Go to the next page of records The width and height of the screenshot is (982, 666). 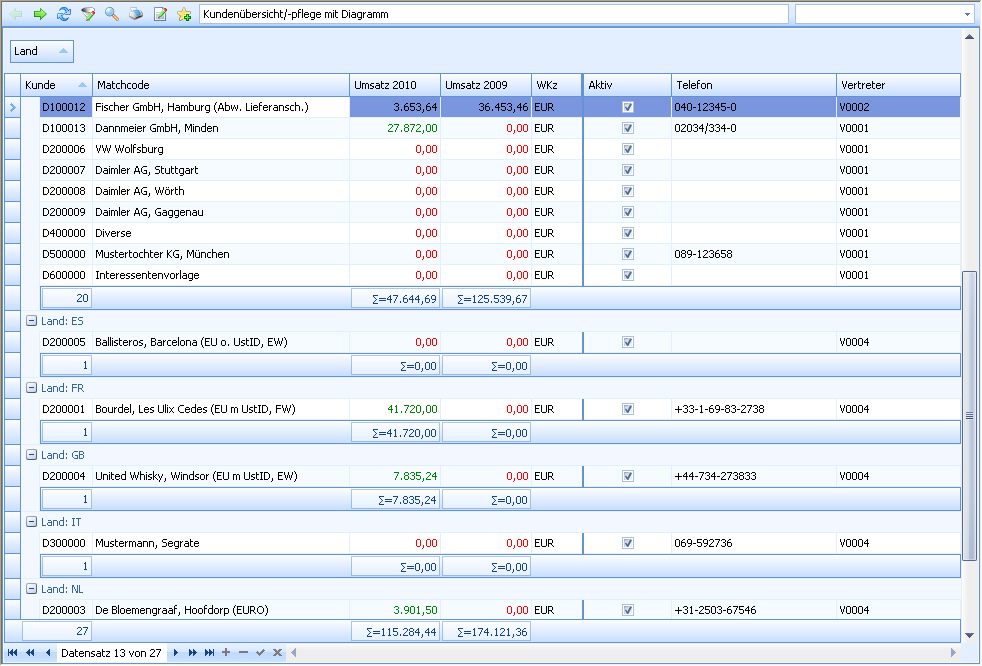click(192, 653)
